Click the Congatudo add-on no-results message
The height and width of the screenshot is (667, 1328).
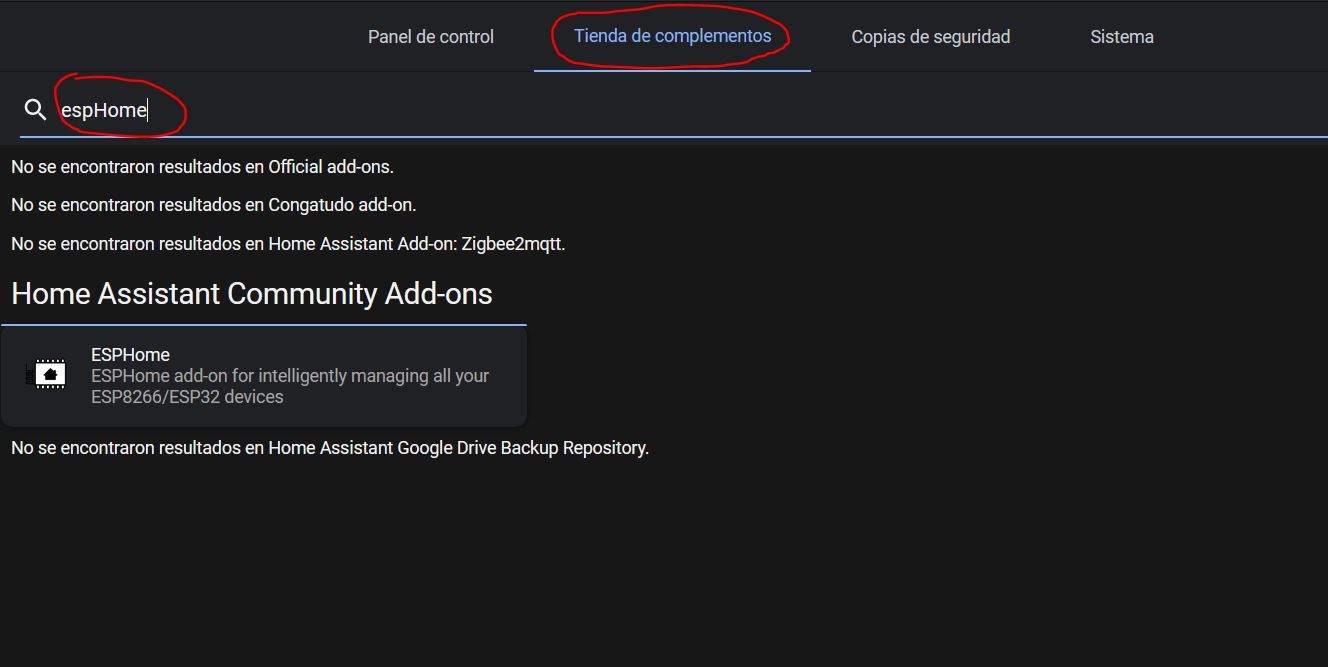(213, 205)
